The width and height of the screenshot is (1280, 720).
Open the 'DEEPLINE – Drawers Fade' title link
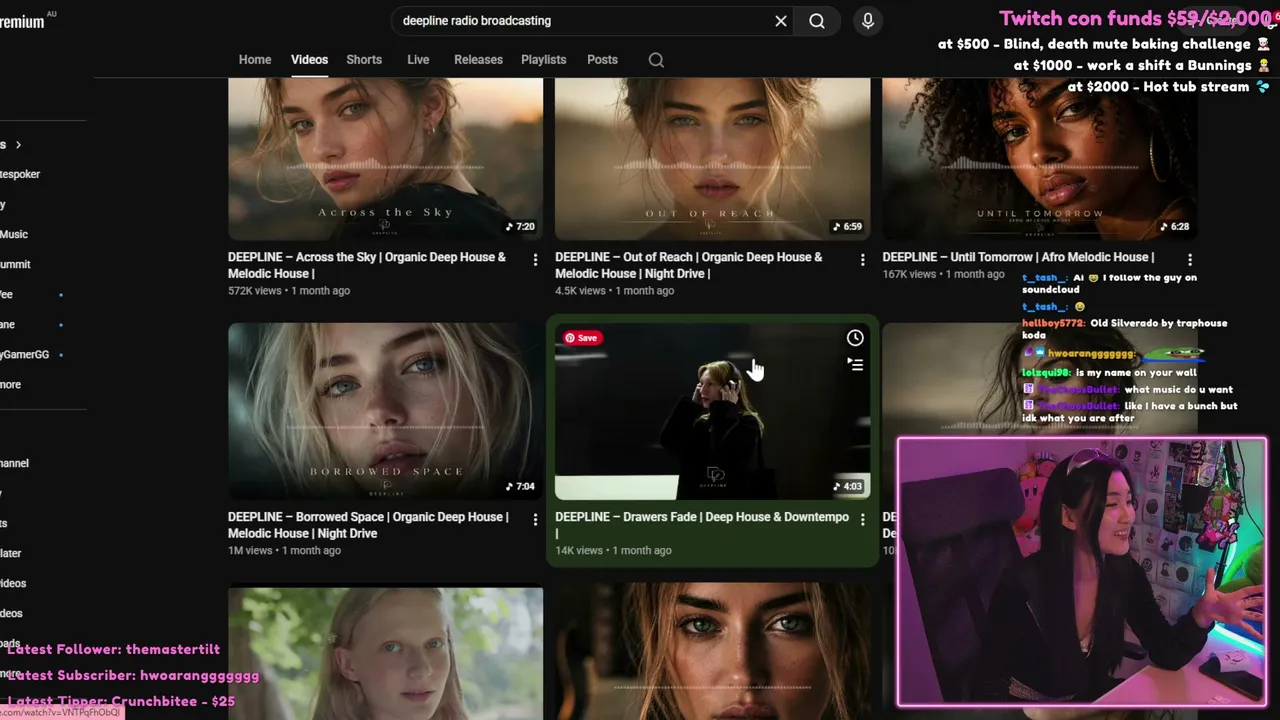(702, 525)
